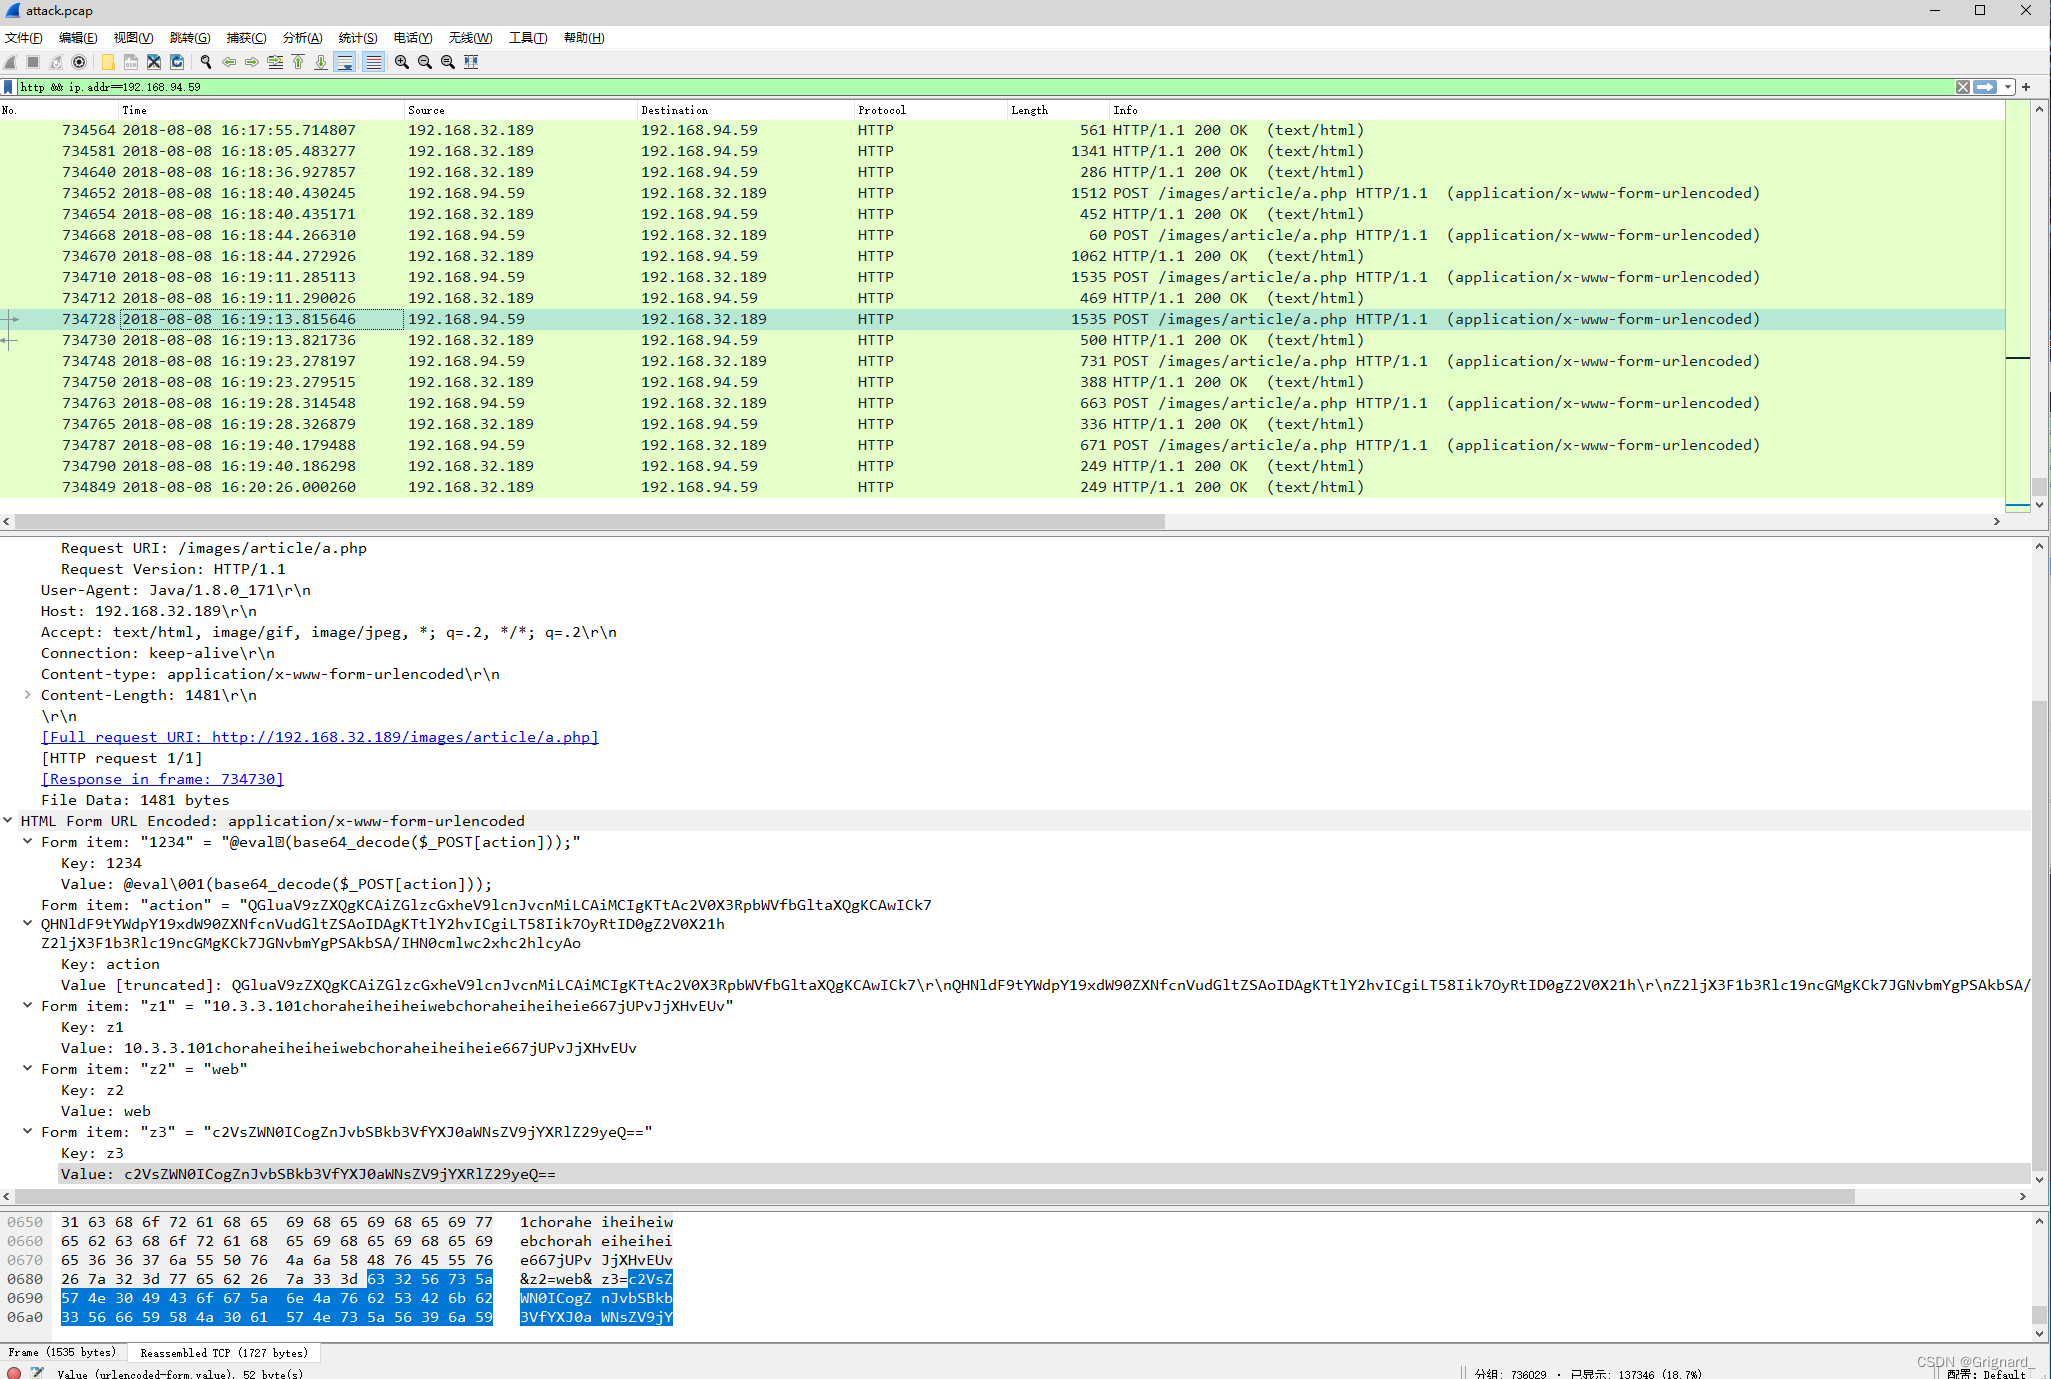Image resolution: width=2051 pixels, height=1379 pixels.
Task: Select packet 734730 response row
Action: 1002,340
